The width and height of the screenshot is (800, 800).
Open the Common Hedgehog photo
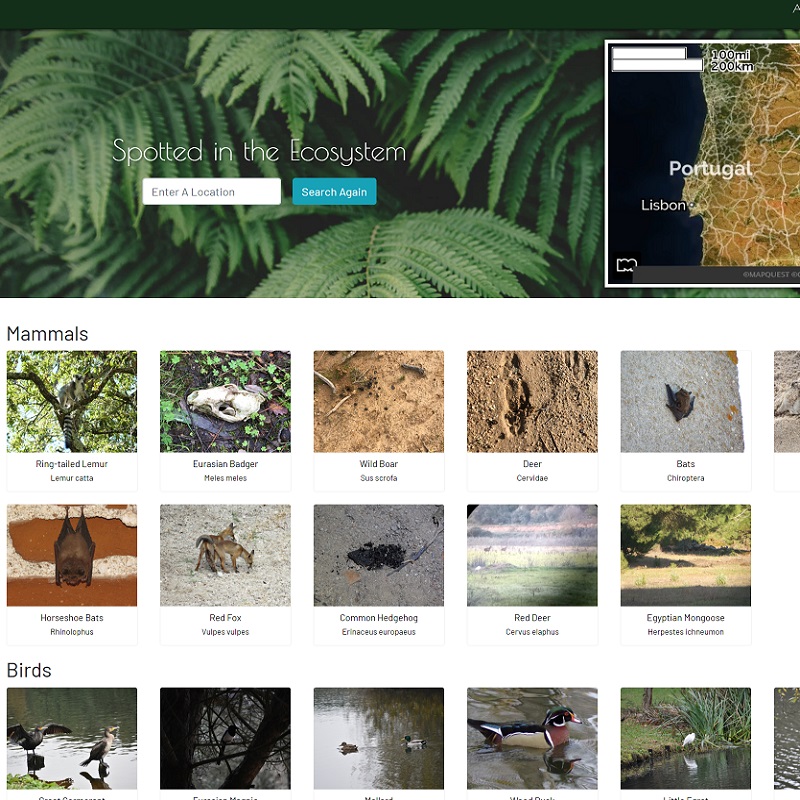pyautogui.click(x=379, y=556)
